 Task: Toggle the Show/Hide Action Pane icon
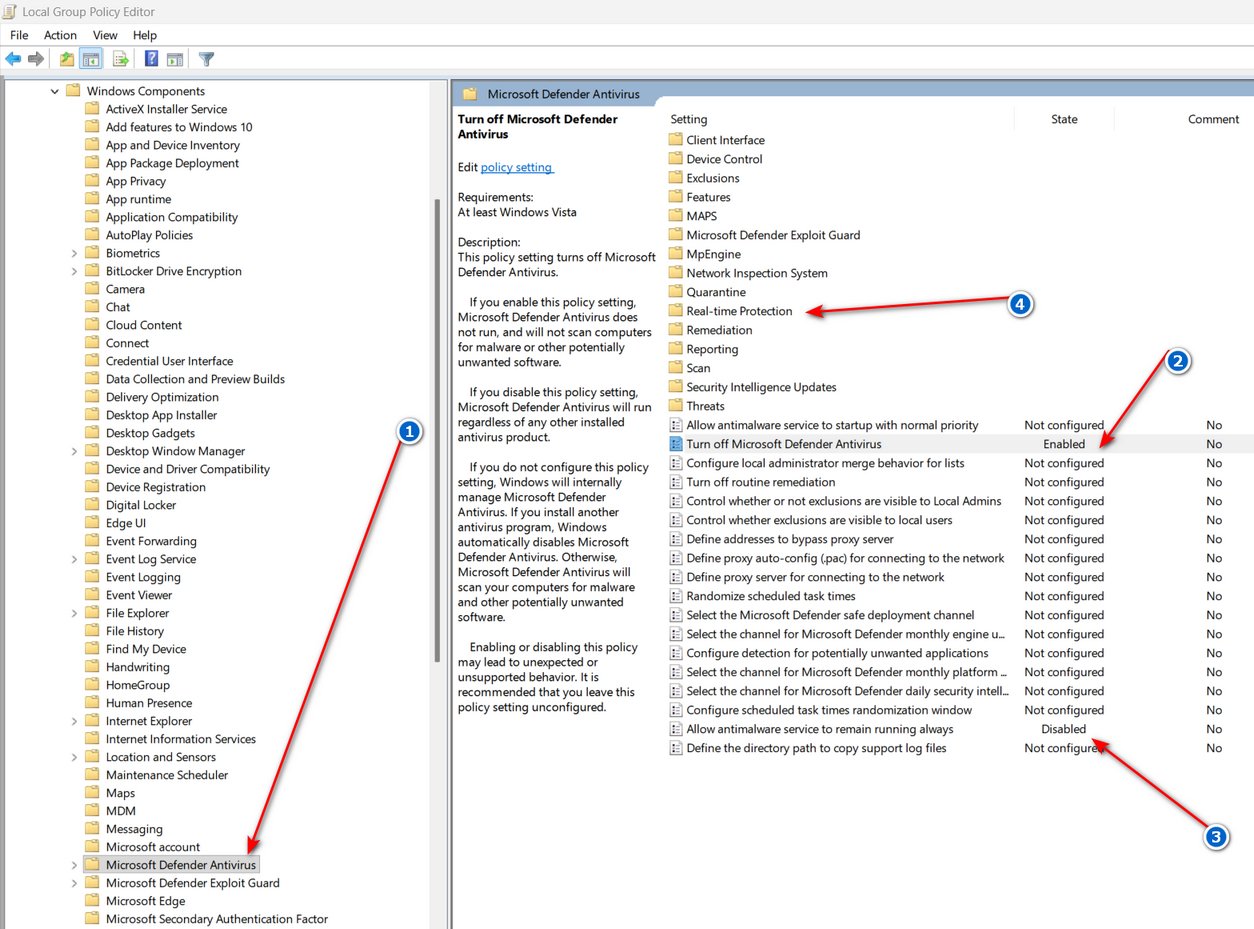pyautogui.click(x=175, y=59)
